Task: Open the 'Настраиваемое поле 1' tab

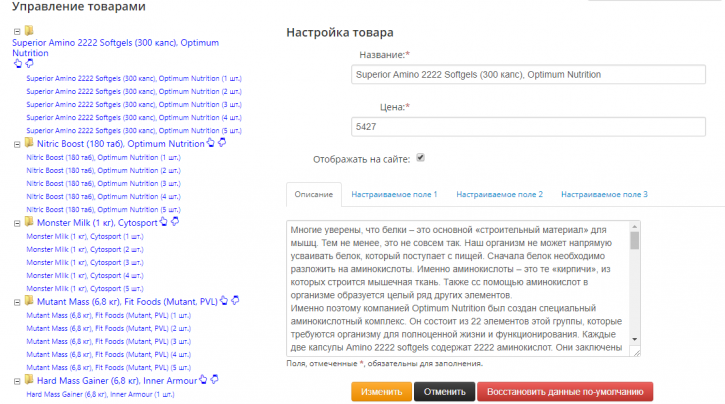Action: click(x=394, y=195)
